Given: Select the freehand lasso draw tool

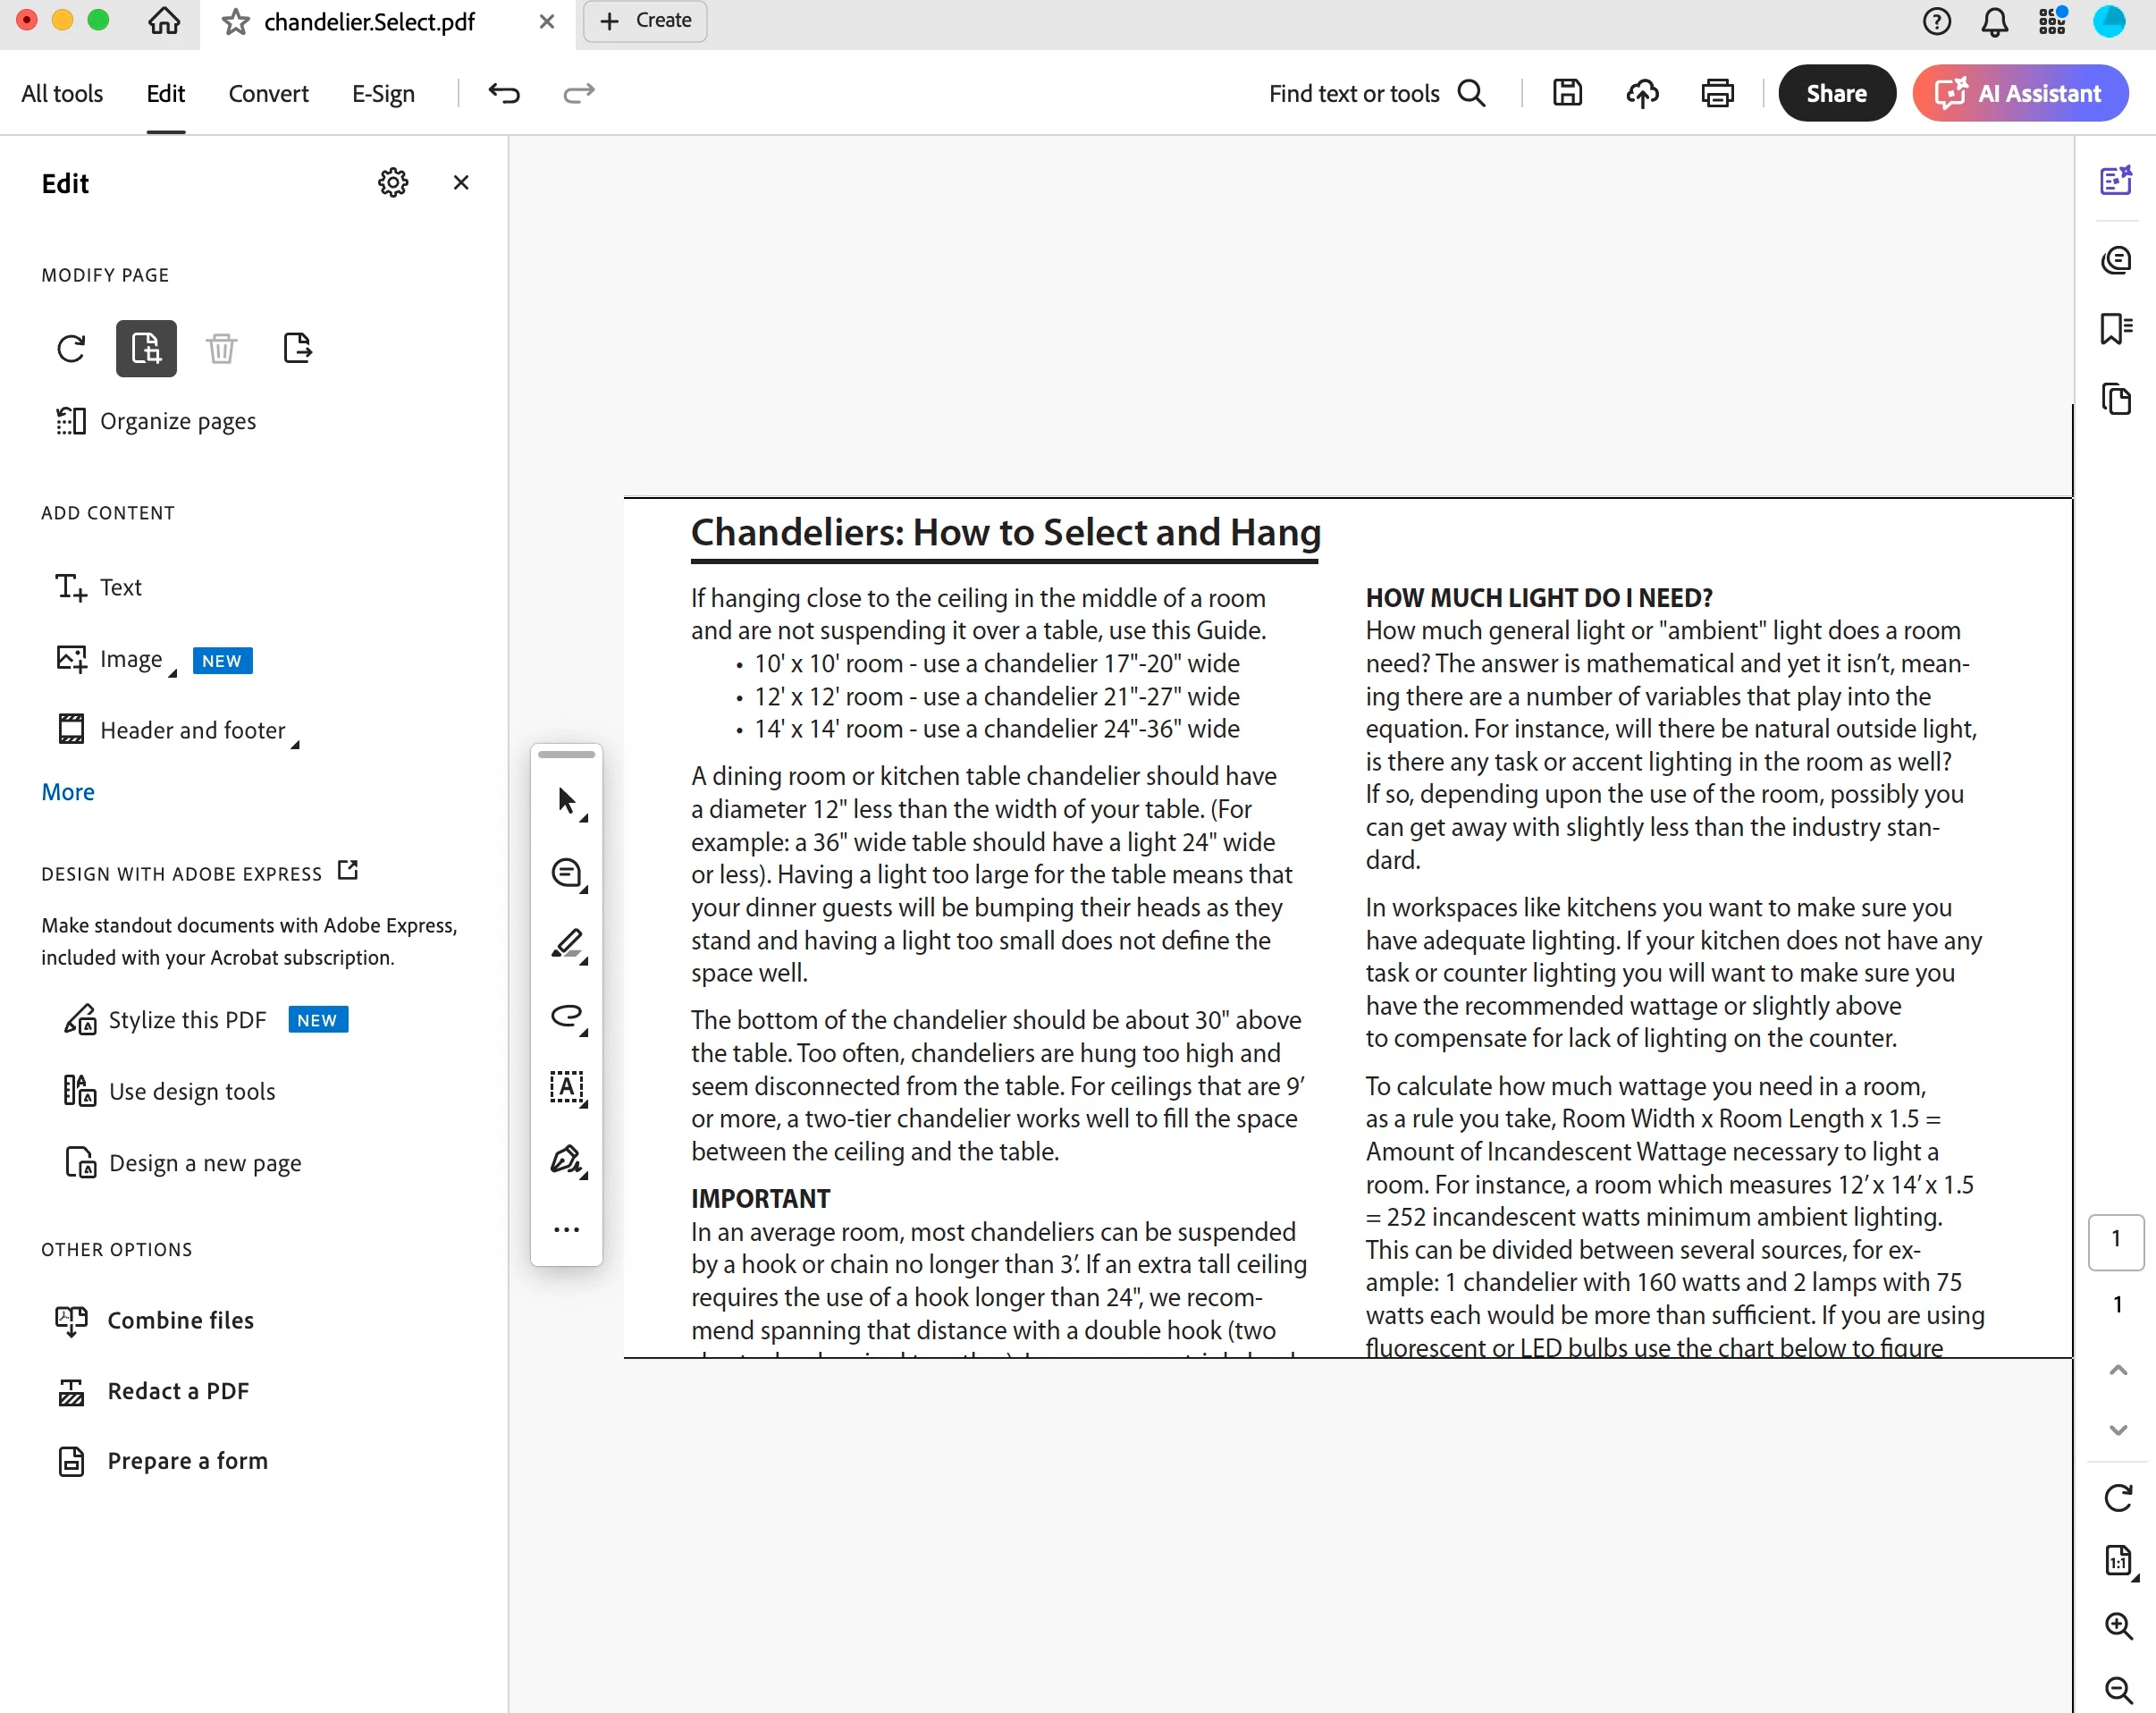Looking at the screenshot, I should click(567, 1016).
